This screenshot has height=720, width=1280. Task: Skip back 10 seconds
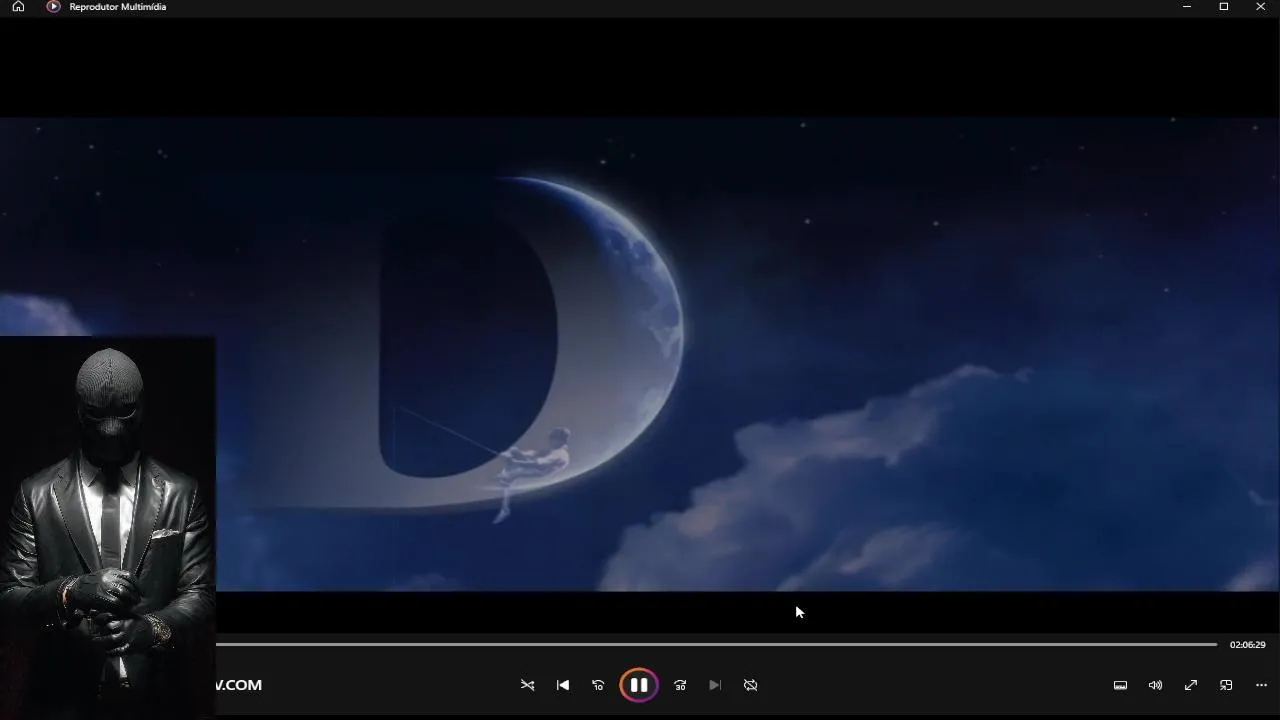598,685
